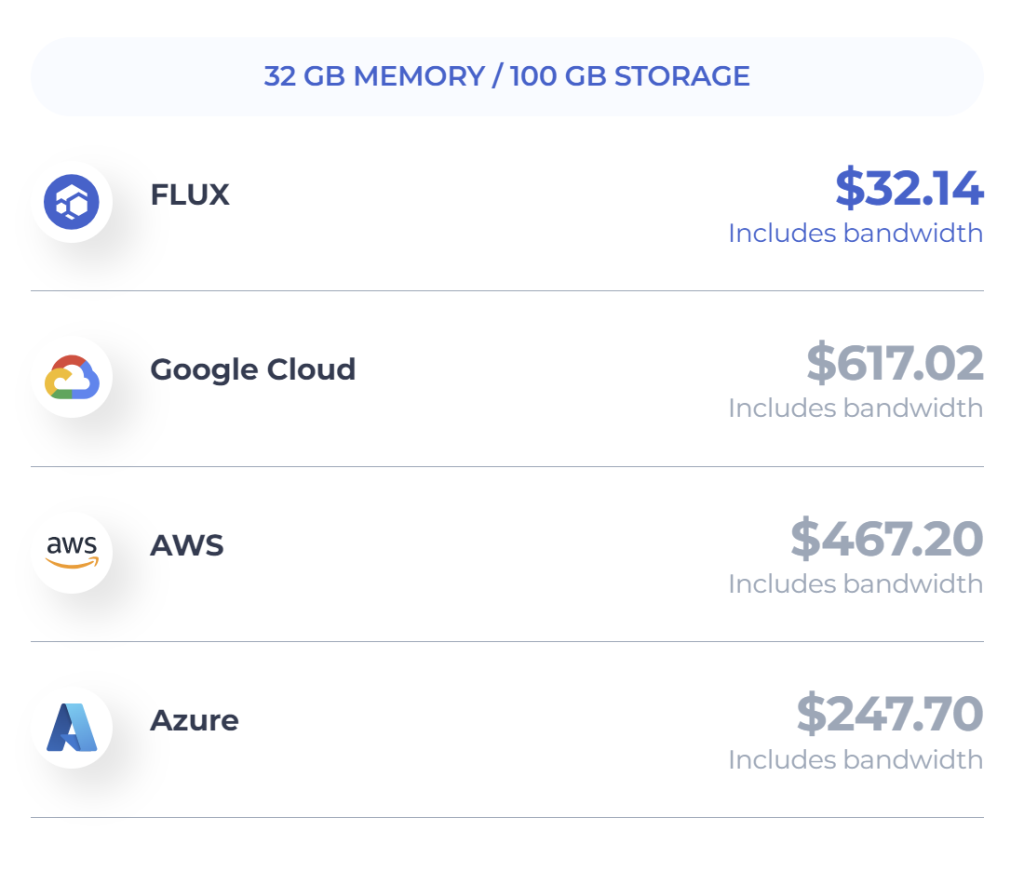Click the Azure price $247.70
The height and width of the screenshot is (884, 1024).
890,714
